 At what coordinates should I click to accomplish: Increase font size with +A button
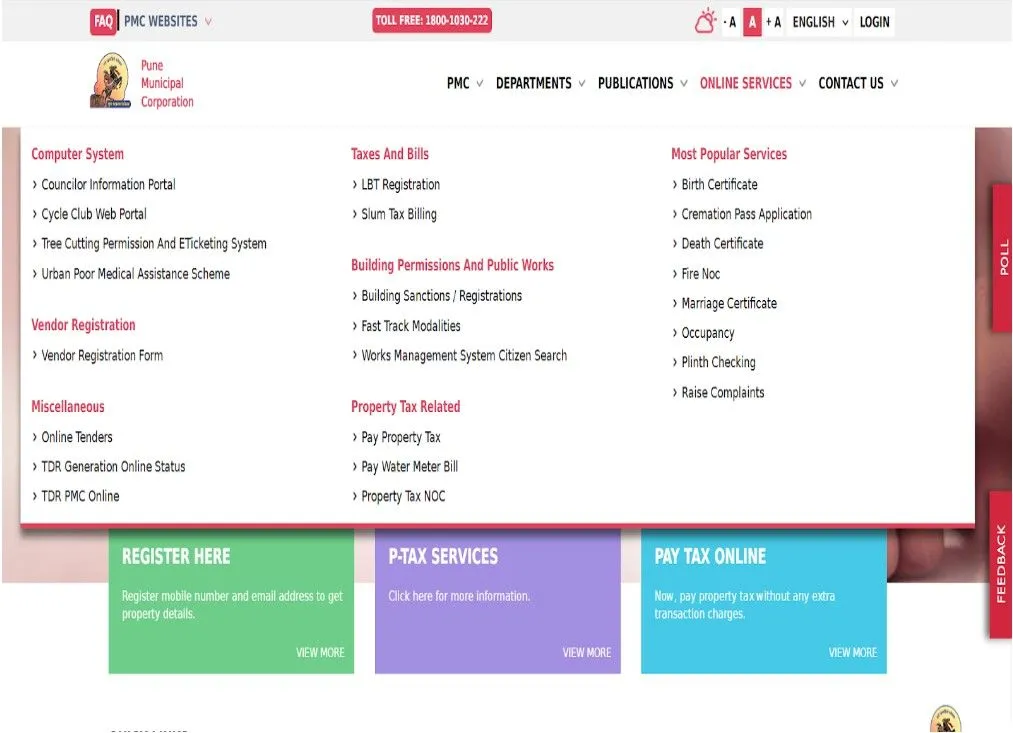point(773,22)
